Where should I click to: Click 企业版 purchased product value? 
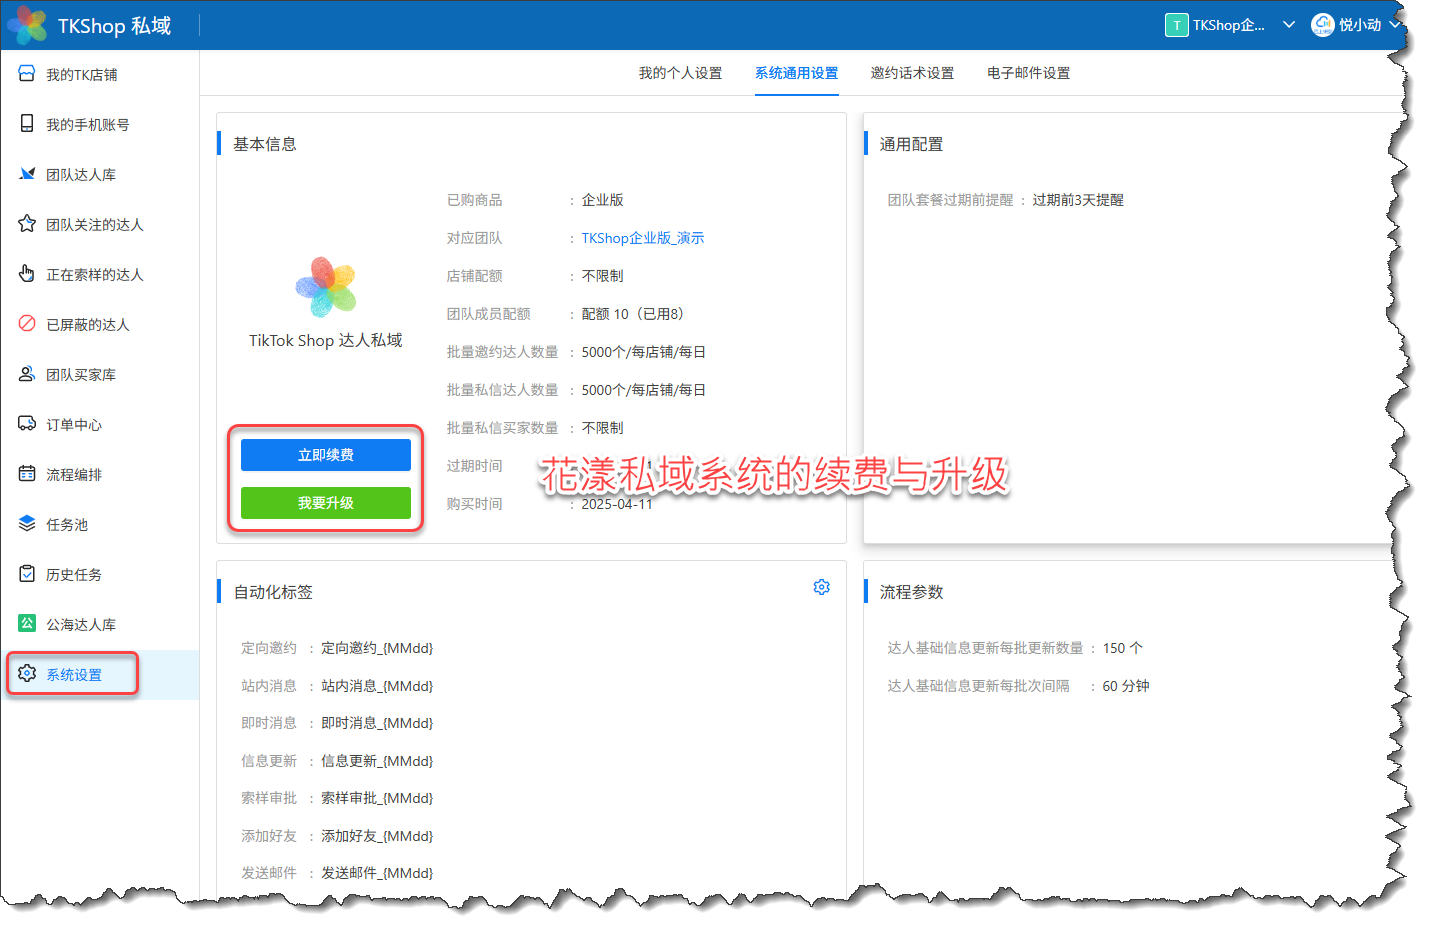coord(602,200)
